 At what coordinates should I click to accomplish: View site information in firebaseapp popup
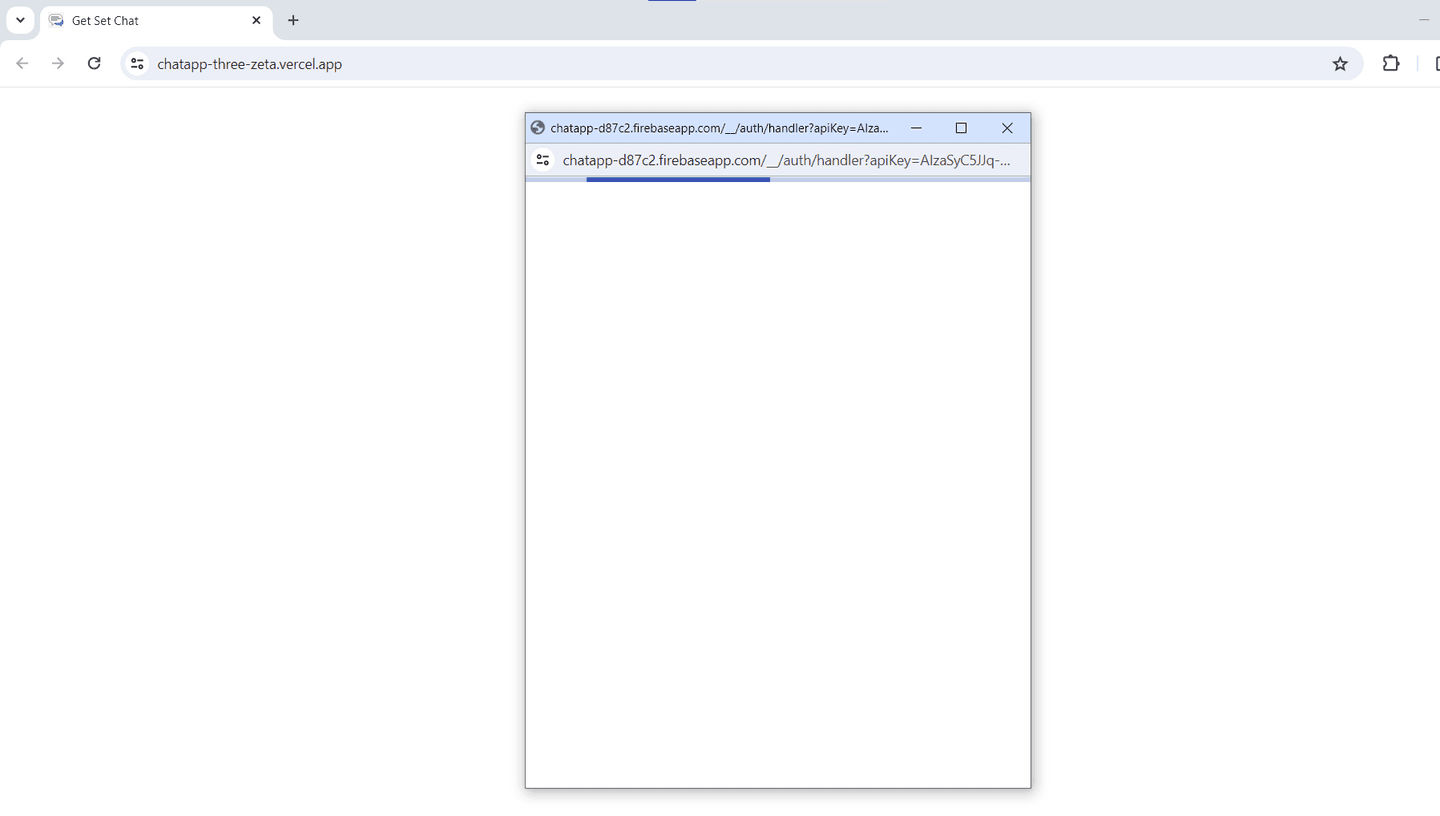coord(543,160)
